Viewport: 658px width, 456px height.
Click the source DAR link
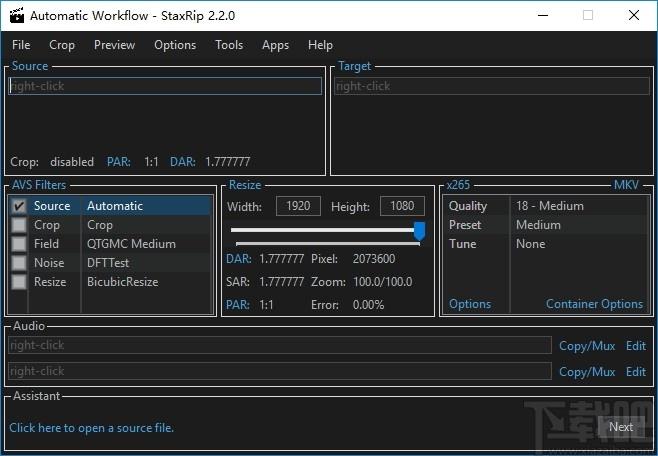[183, 162]
